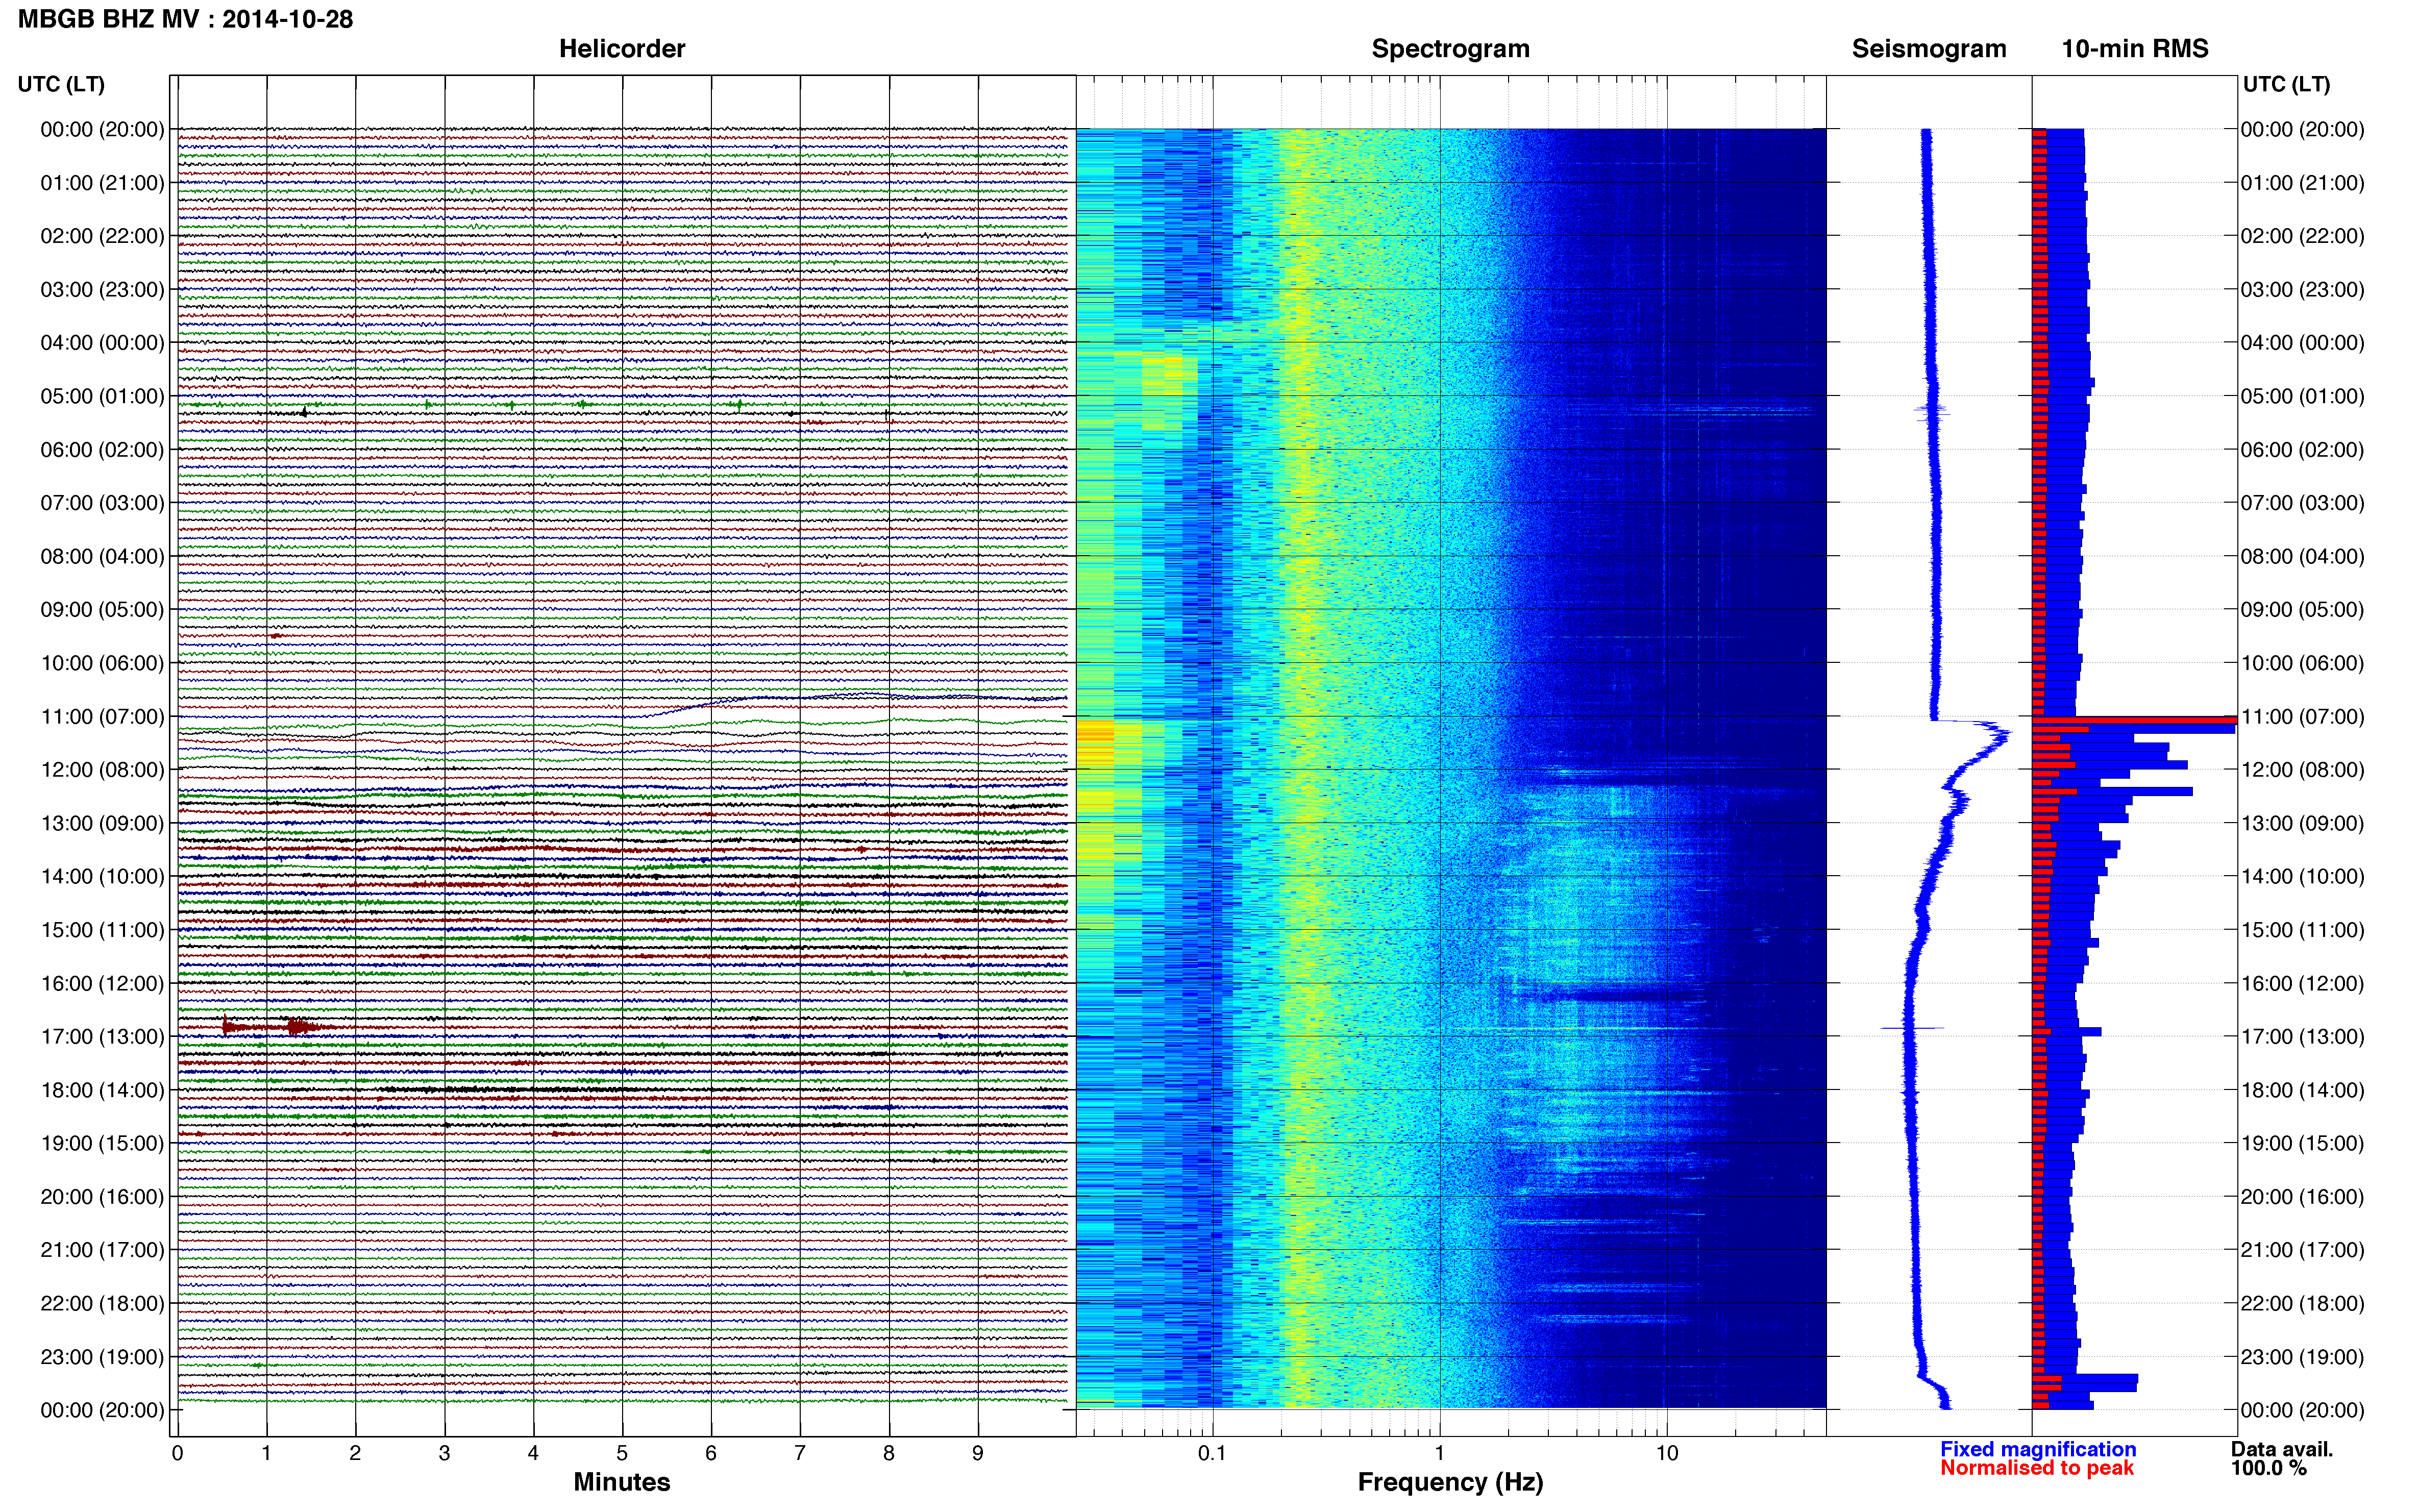The width and height of the screenshot is (2419, 1512).
Task: Click left time label '17:00 (13:00)'
Action: coord(102,1037)
